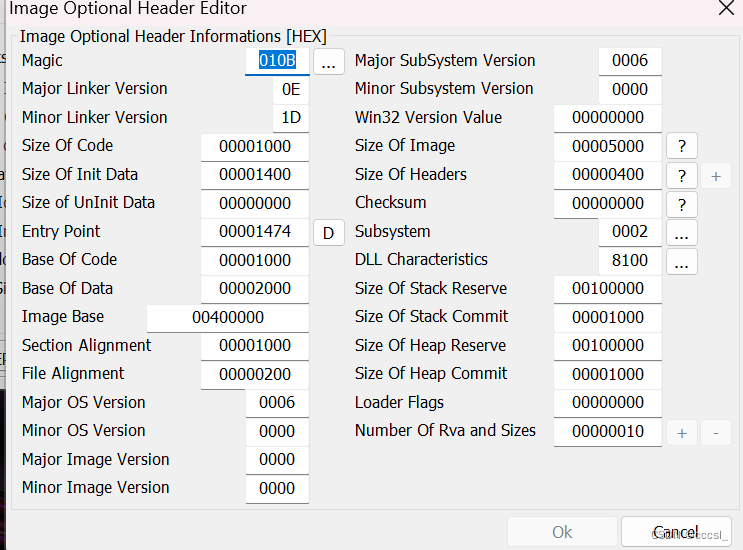The image size is (743, 550).
Task: Click the Win32 Version Value field
Action: click(x=608, y=118)
